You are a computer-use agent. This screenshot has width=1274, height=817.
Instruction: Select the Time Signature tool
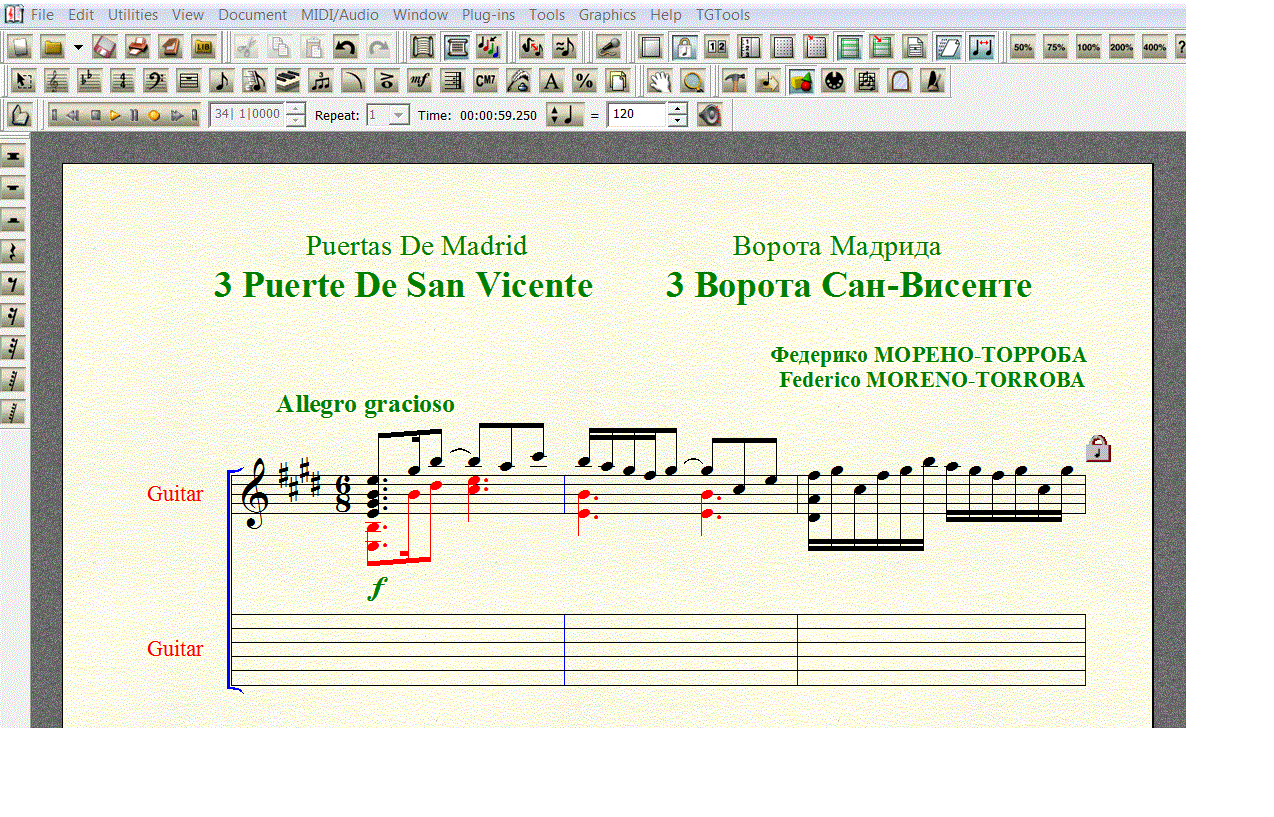[x=123, y=80]
